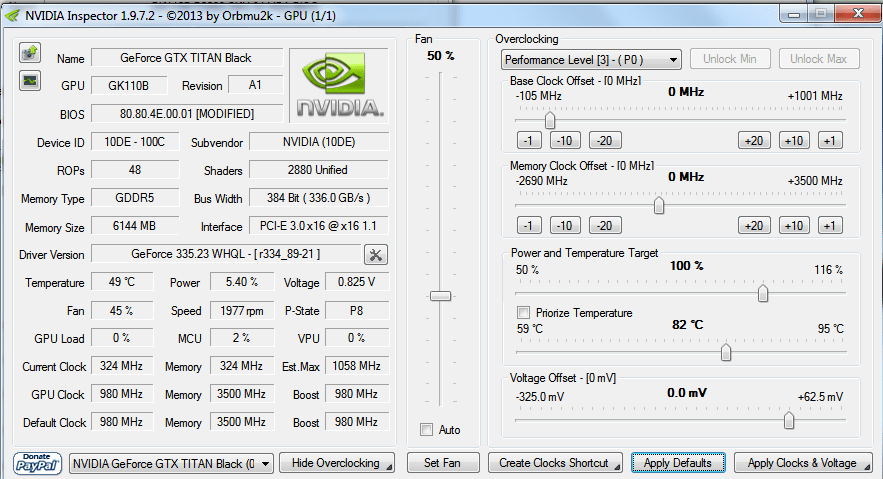Click the Est.Max value 1058 MHz
The image size is (883, 479).
tap(356, 366)
